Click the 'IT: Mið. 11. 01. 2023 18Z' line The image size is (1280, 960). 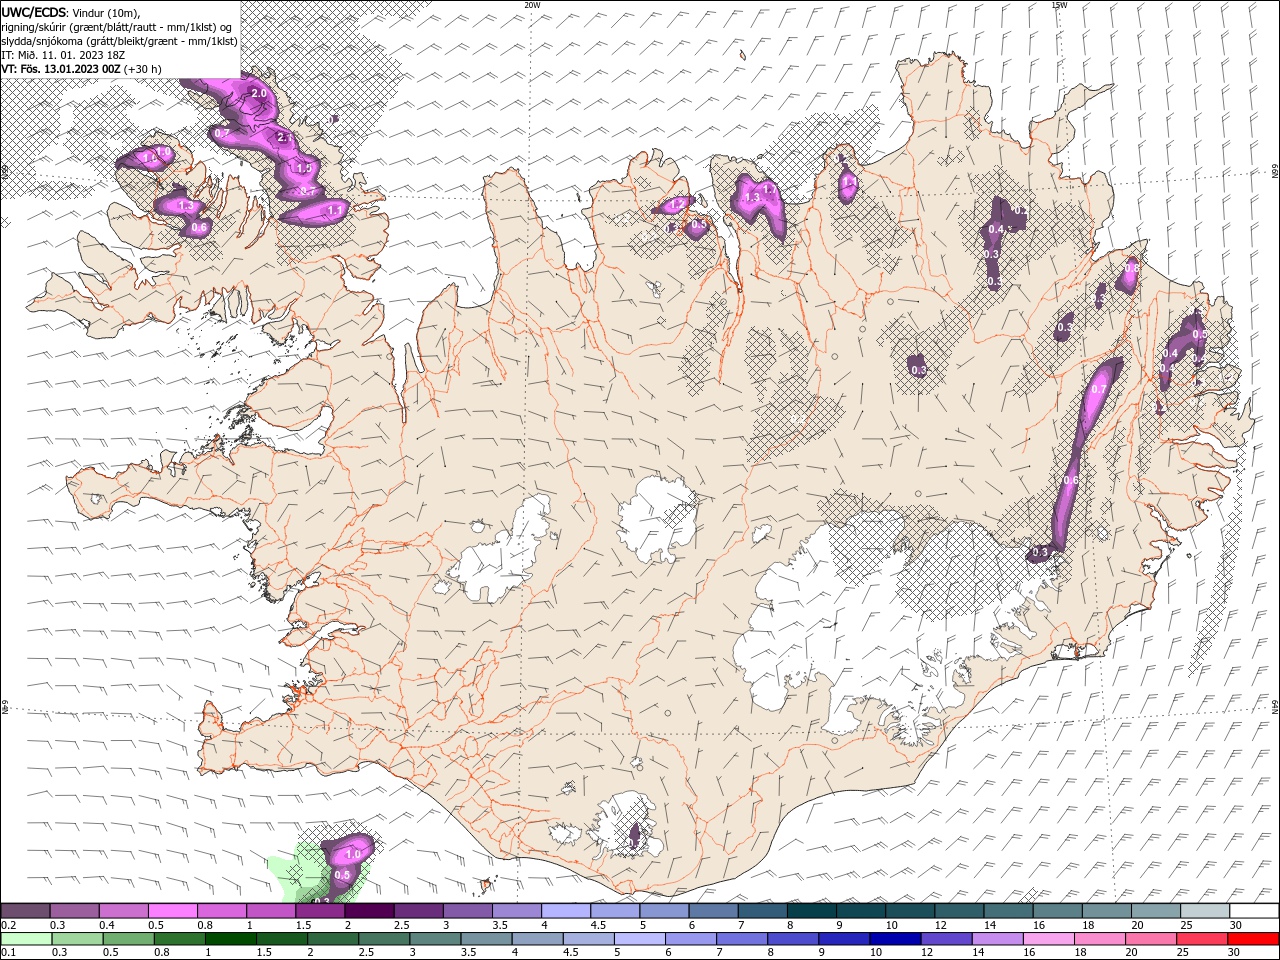[61, 55]
